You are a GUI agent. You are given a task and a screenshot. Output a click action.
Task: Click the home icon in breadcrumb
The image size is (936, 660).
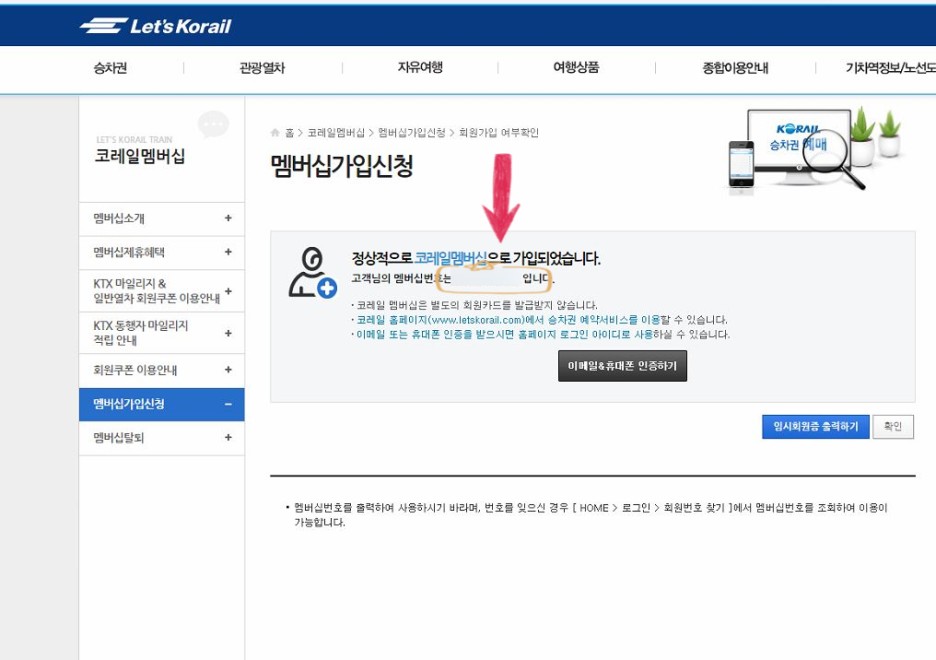(x=275, y=132)
